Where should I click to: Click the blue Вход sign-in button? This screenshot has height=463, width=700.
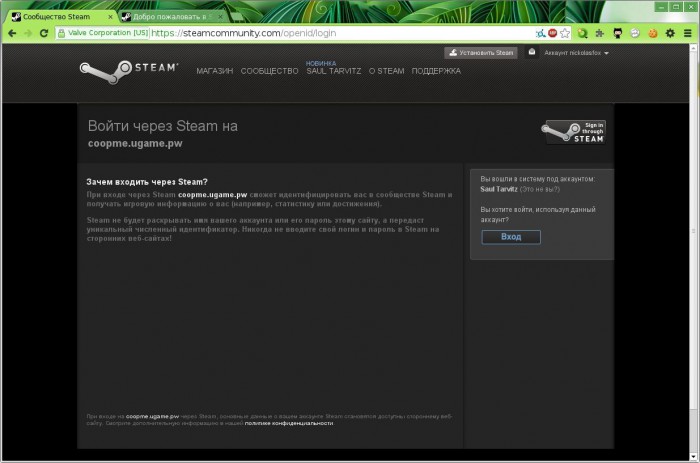click(511, 237)
